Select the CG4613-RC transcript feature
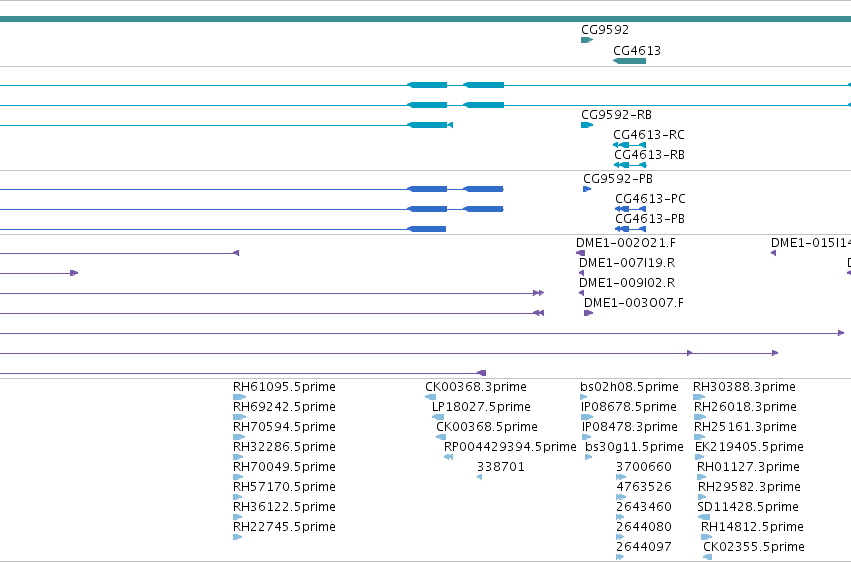 [630, 145]
